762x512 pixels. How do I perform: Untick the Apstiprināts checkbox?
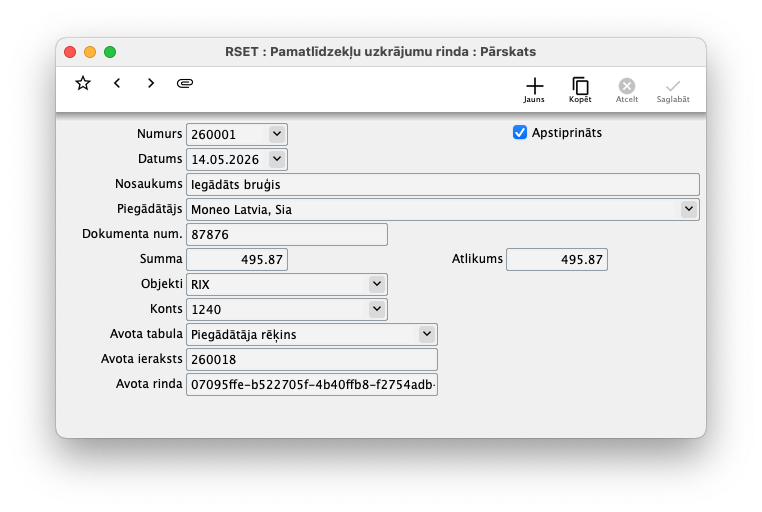tap(520, 132)
